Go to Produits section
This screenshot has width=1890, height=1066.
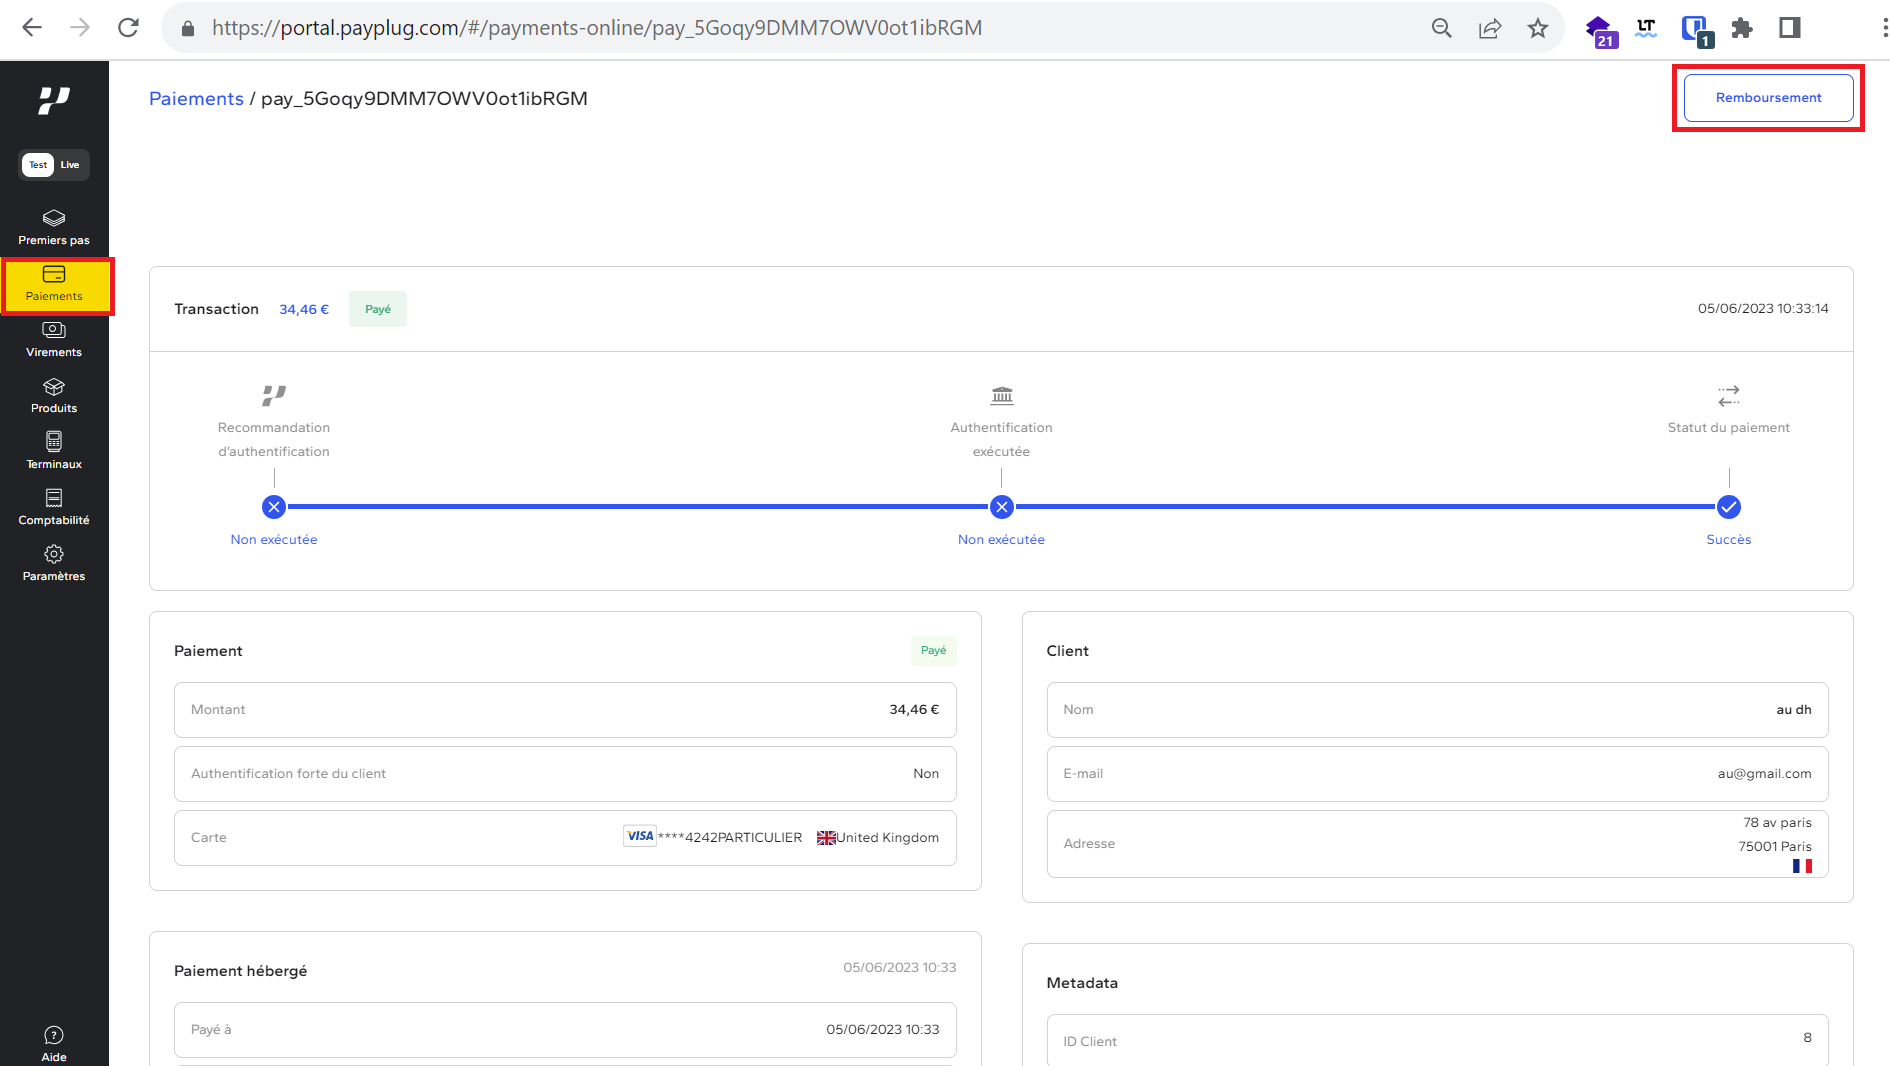[x=54, y=395]
